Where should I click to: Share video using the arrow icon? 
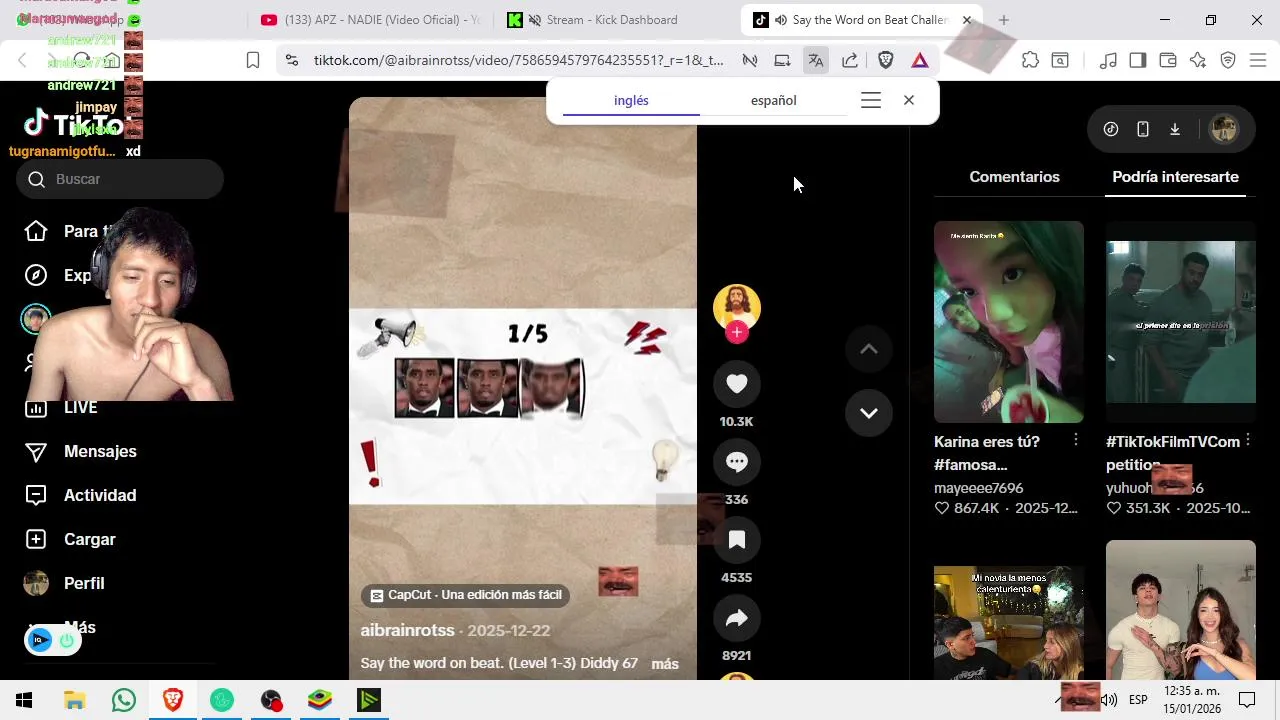click(737, 618)
